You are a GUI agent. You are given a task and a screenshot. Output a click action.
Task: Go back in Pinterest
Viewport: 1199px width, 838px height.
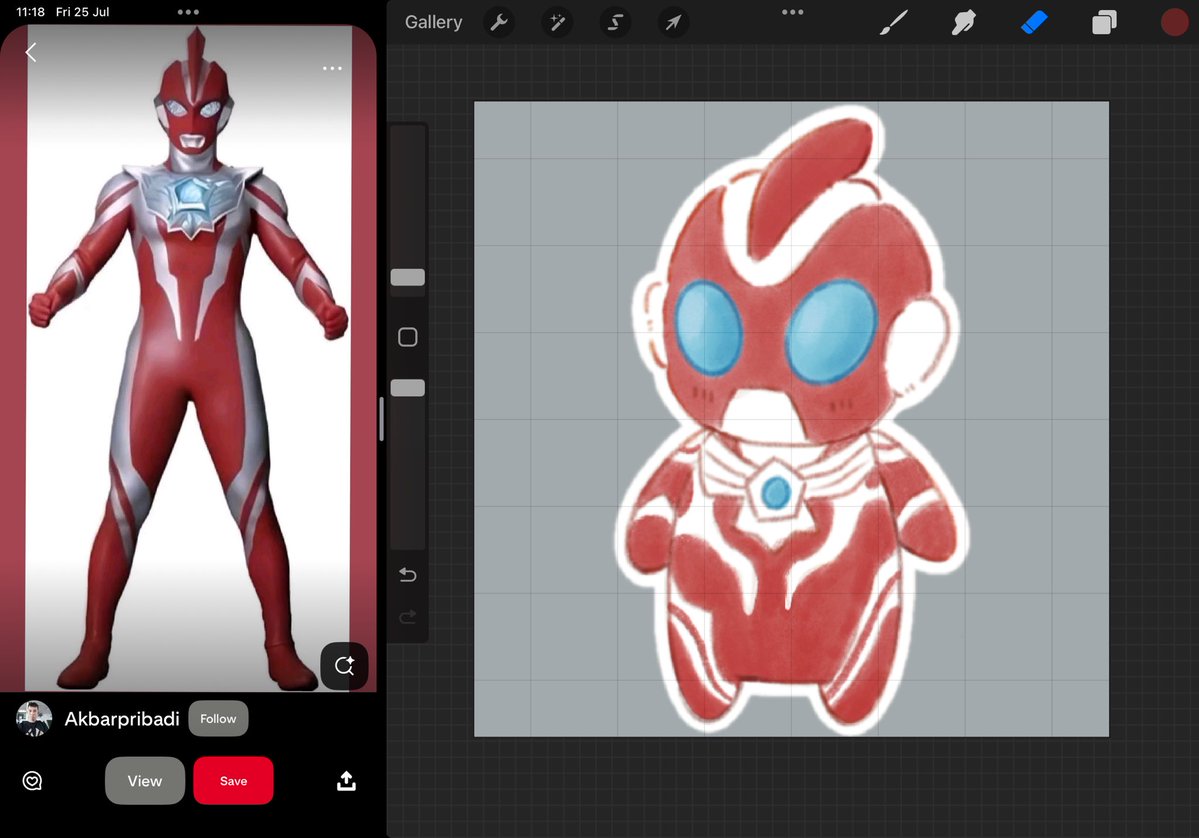point(31,52)
